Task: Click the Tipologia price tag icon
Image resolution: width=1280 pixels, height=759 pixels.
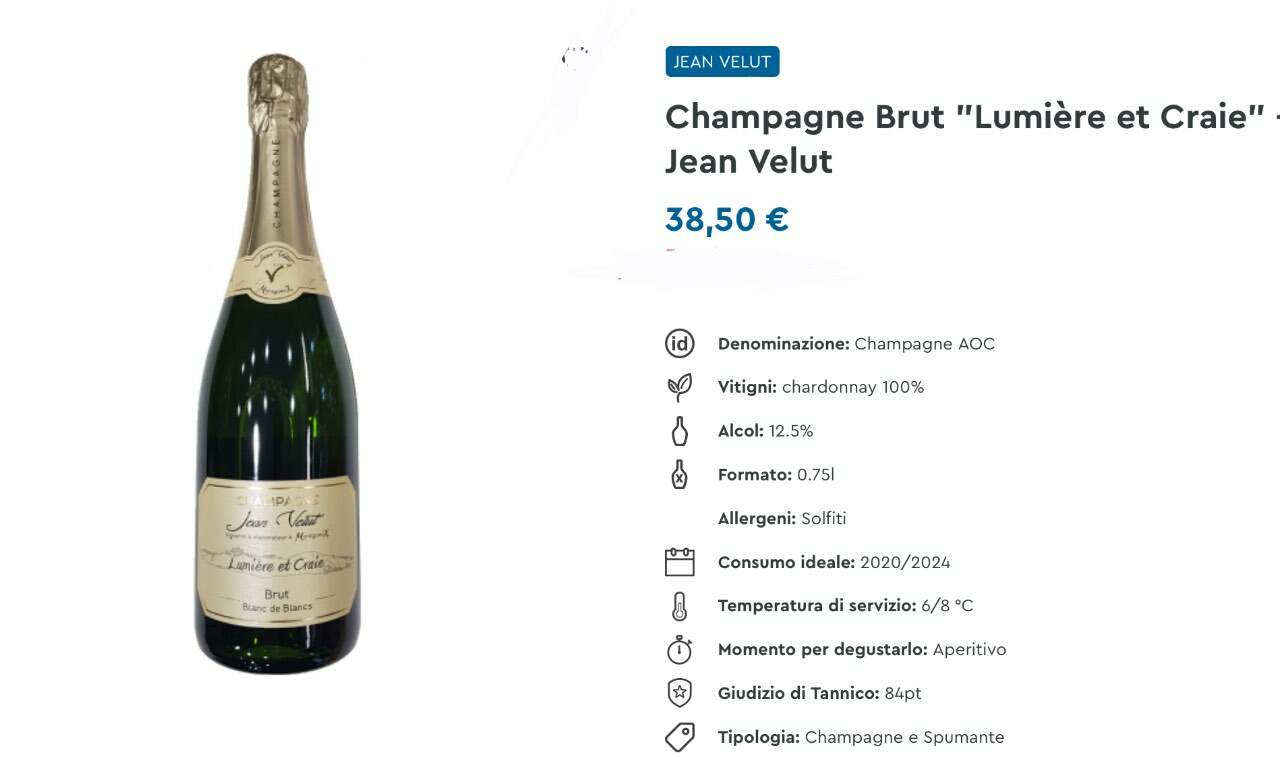Action: coord(680,737)
